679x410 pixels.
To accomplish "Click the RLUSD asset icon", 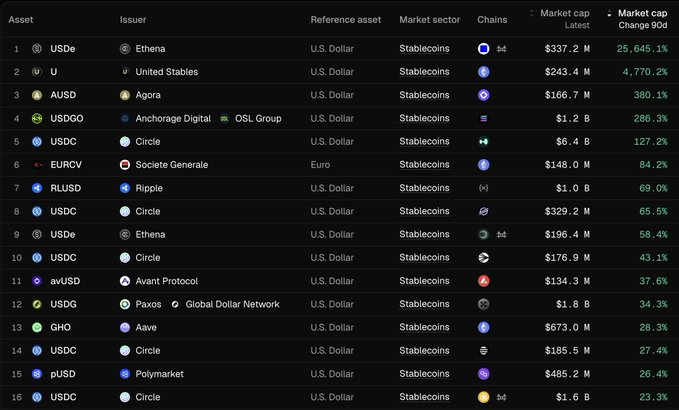I will tap(37, 188).
